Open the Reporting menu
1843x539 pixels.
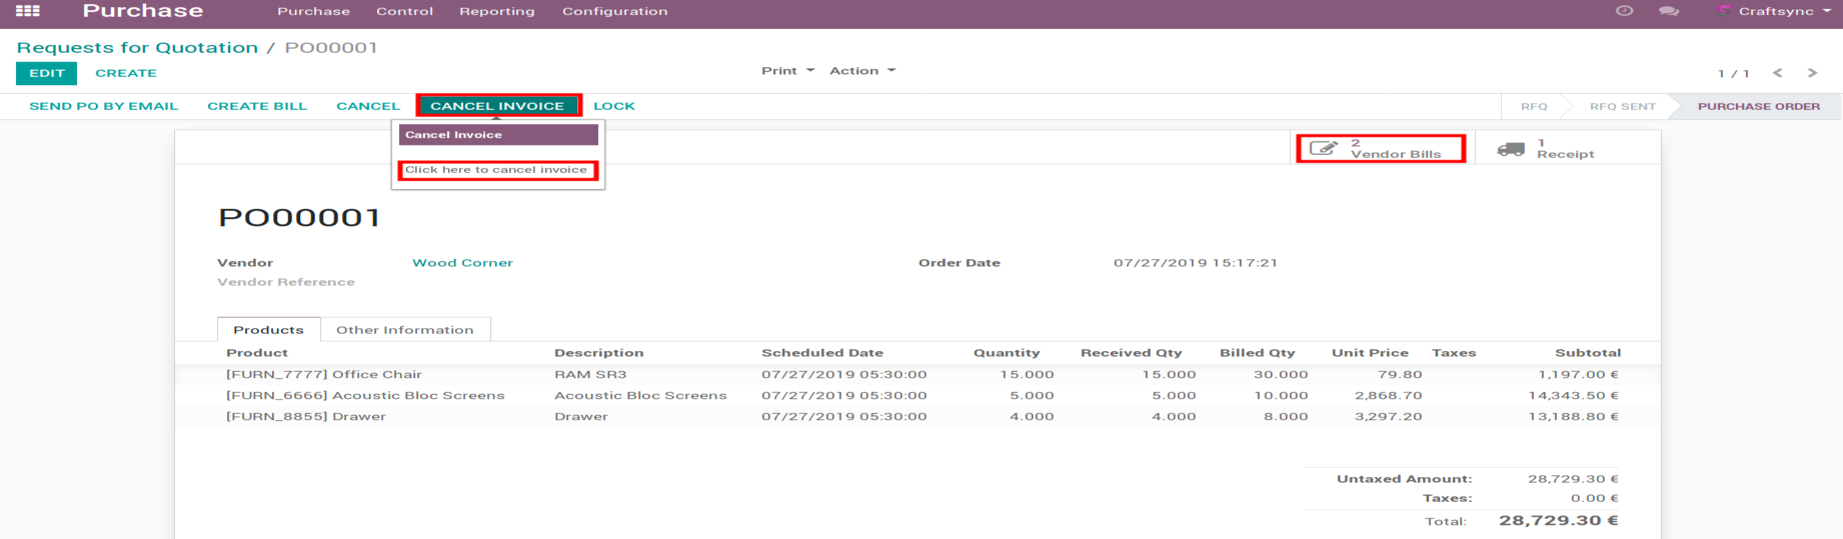click(x=497, y=11)
